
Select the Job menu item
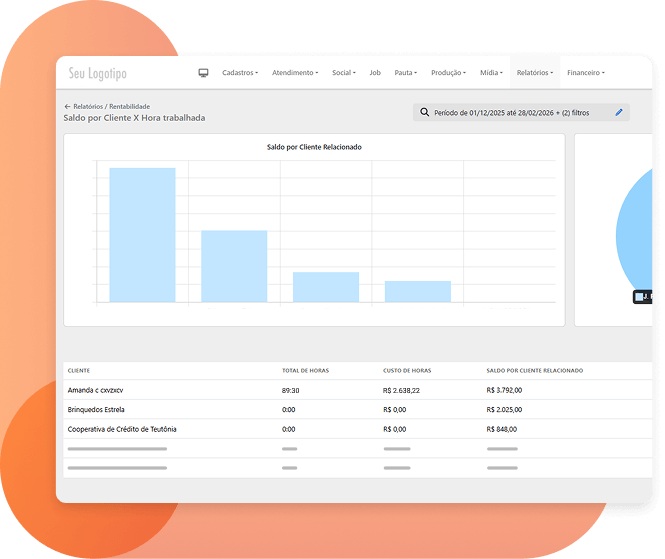[x=375, y=73]
